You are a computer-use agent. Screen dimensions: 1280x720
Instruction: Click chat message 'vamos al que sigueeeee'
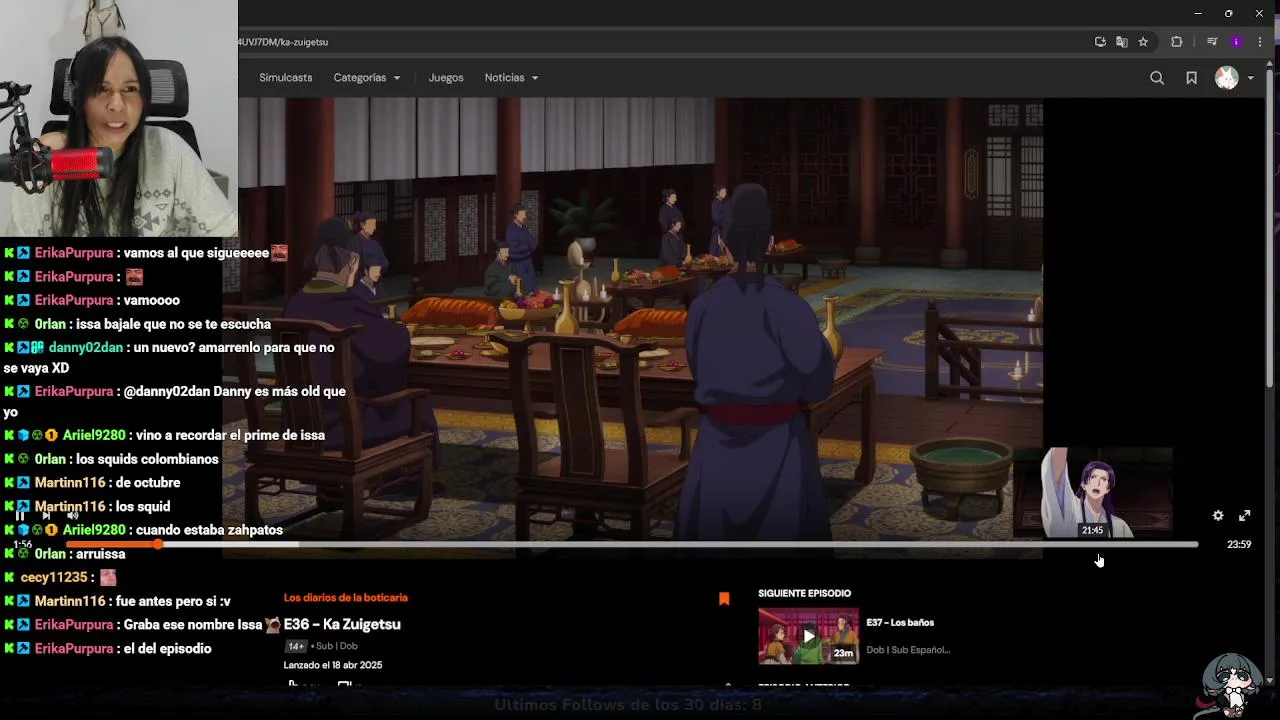click(x=196, y=253)
